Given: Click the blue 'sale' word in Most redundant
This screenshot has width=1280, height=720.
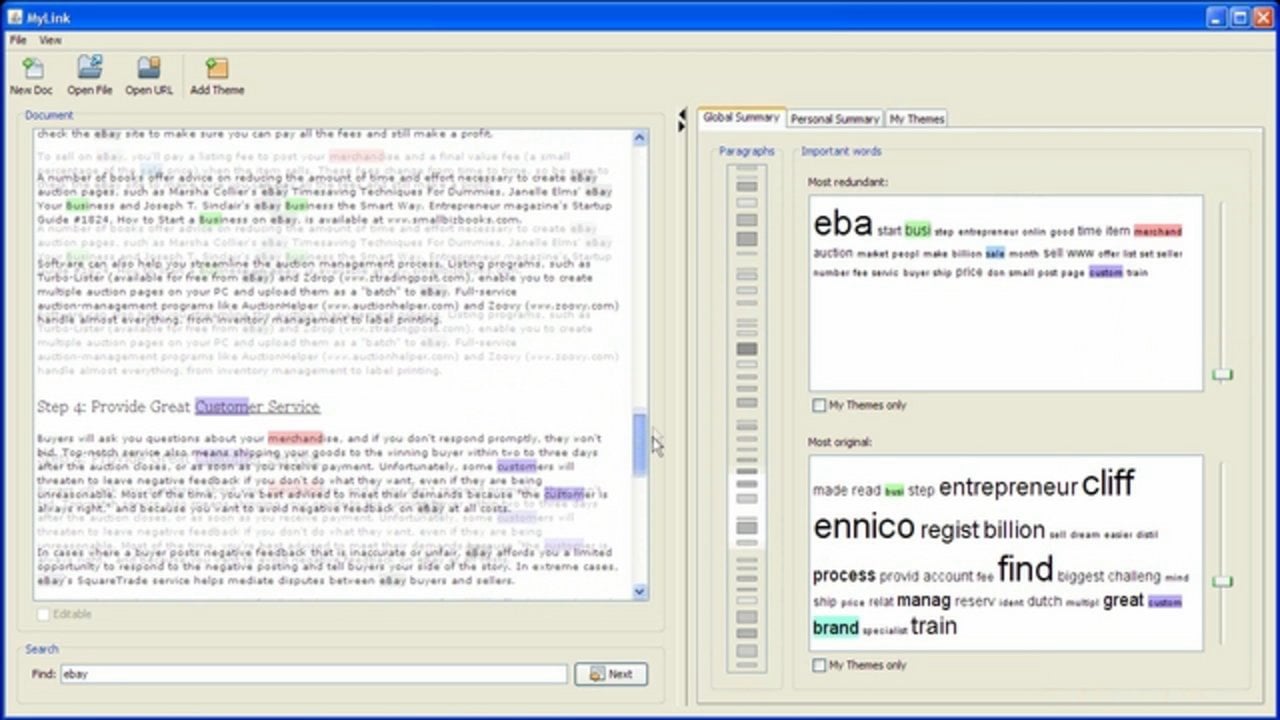Looking at the screenshot, I should point(995,254).
